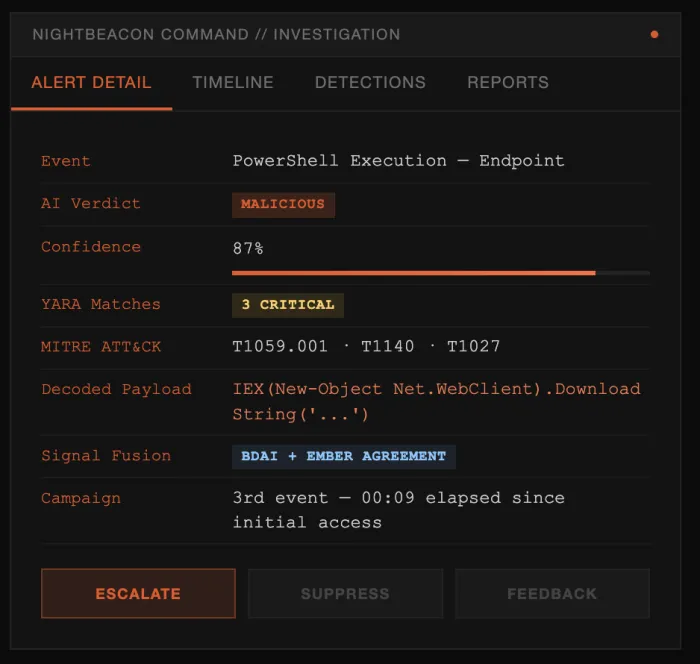The height and width of the screenshot is (664, 700).
Task: Click the 3 Critical YARA badge
Action: [x=288, y=305]
